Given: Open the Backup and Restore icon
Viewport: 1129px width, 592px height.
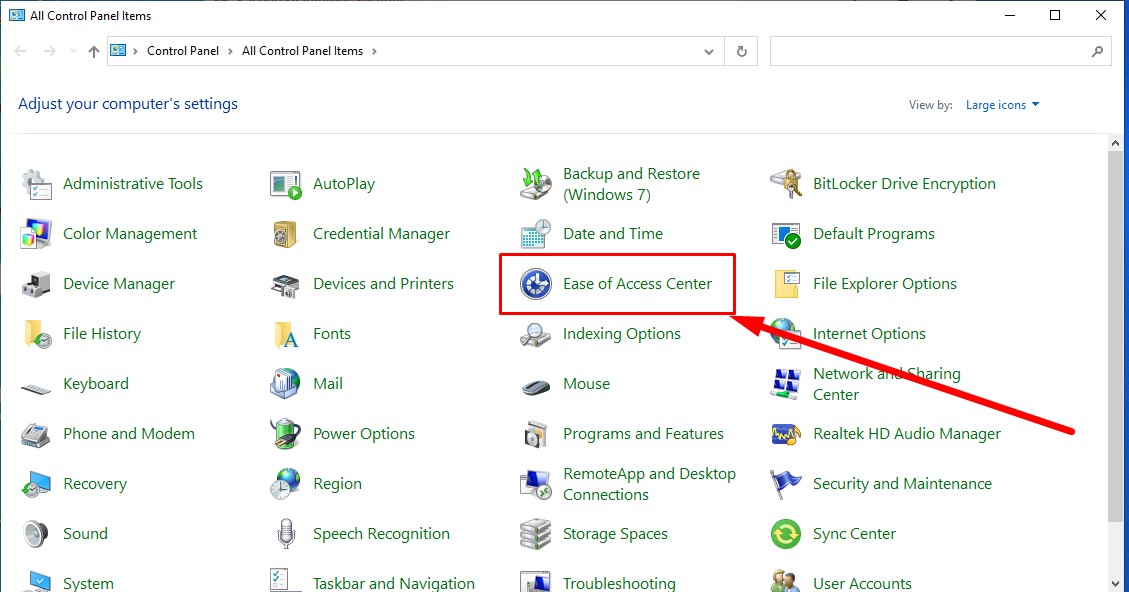Looking at the screenshot, I should (536, 184).
